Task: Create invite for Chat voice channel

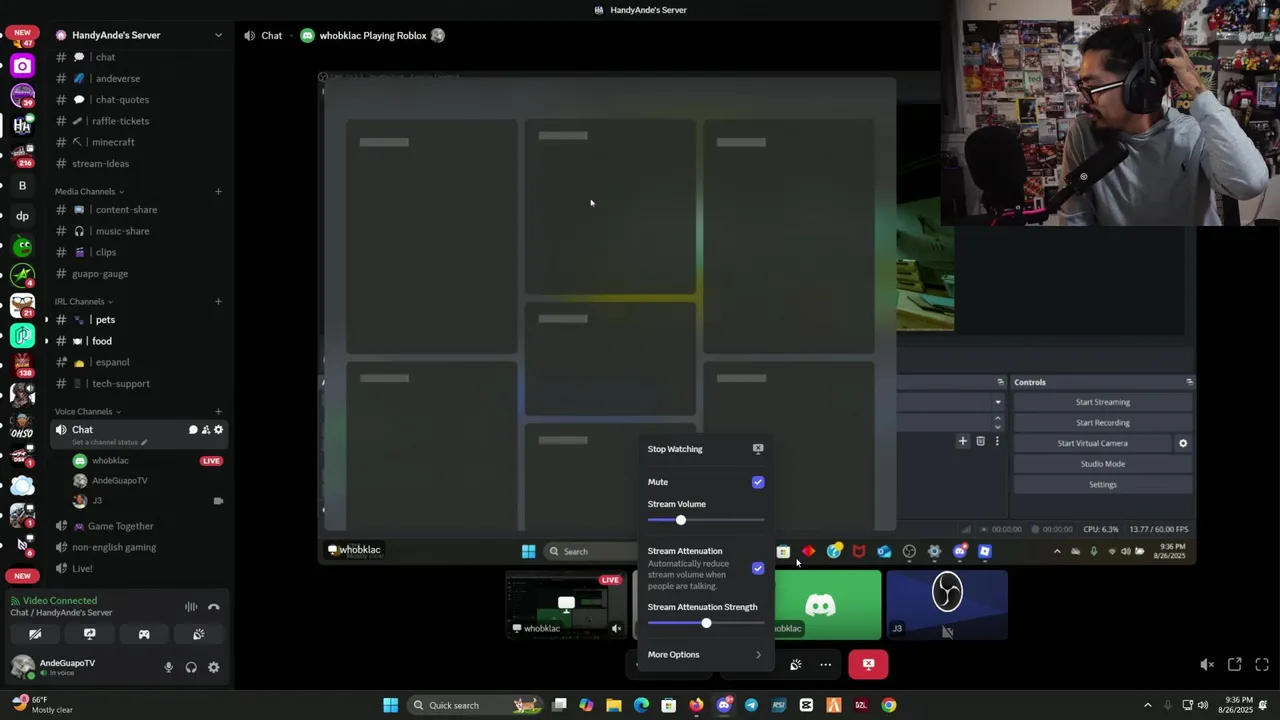Action: point(206,430)
